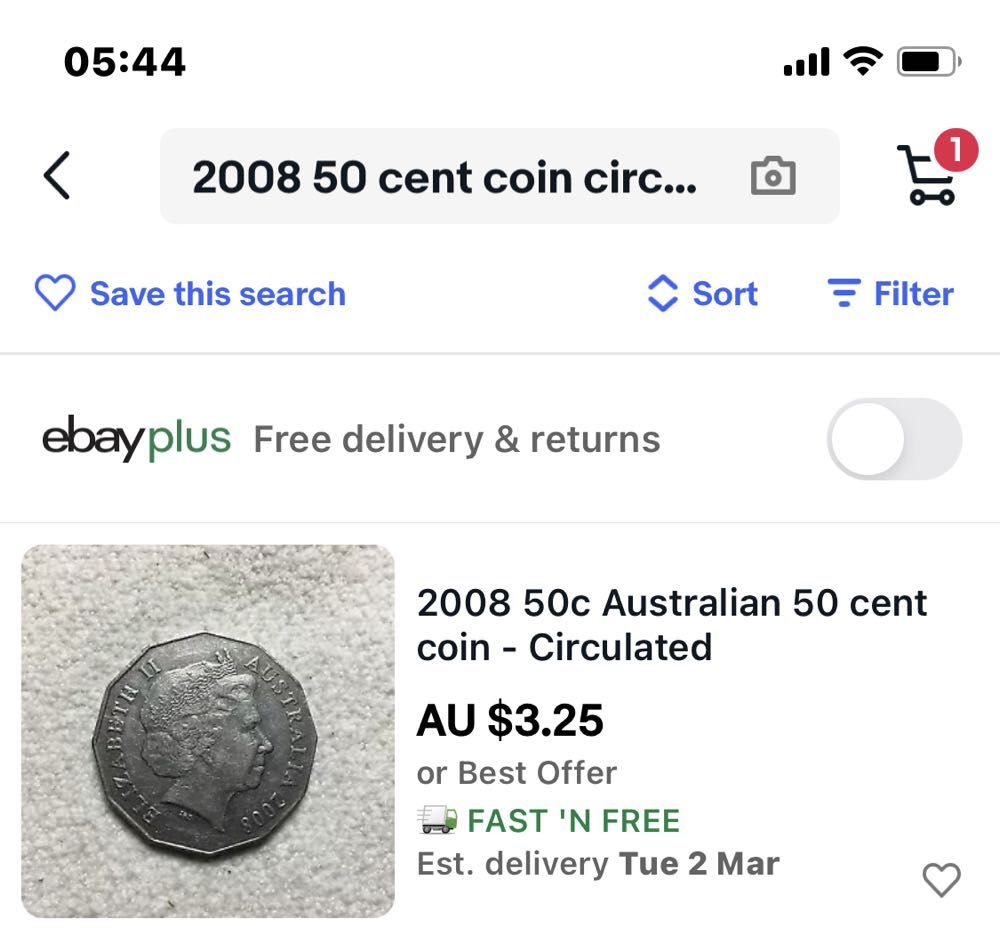Tap the or Best Offer text
Image resolution: width=1000 pixels, height=936 pixels.
[x=516, y=773]
